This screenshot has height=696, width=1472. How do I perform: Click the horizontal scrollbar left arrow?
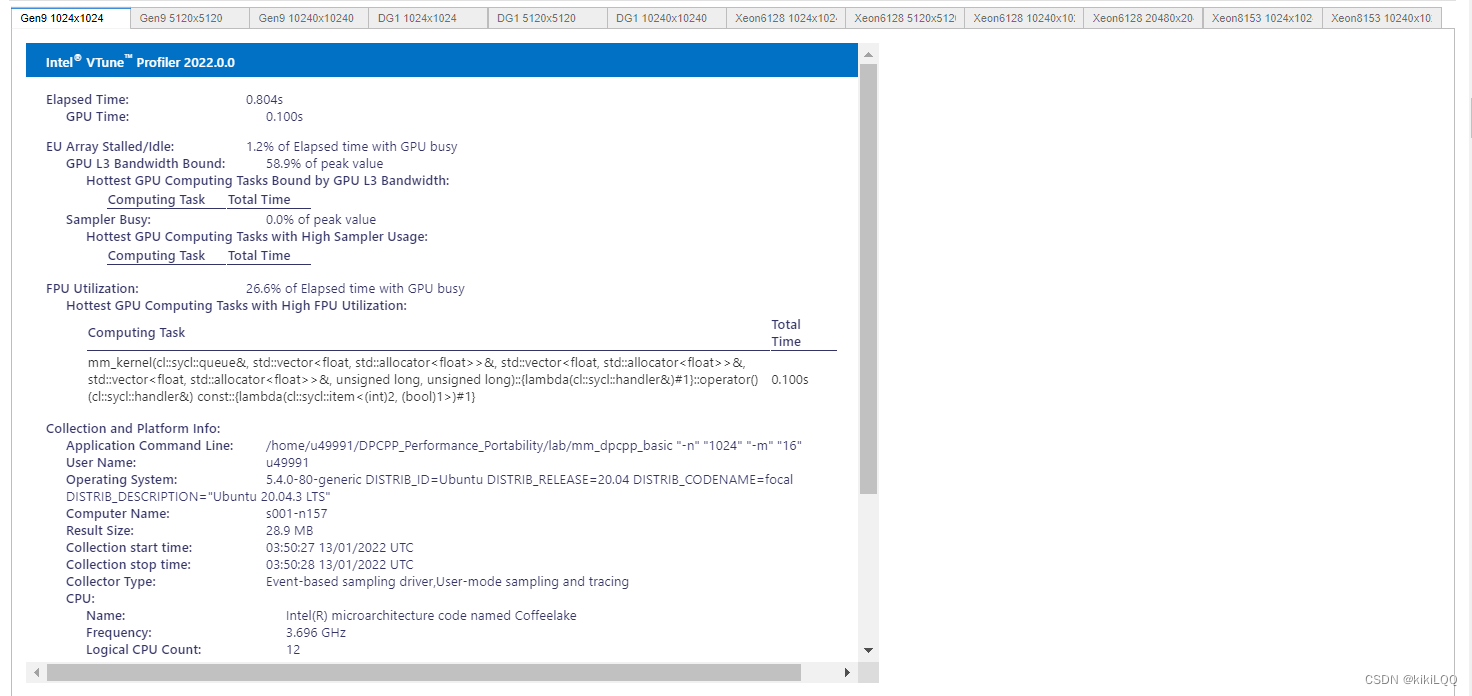tap(36, 672)
